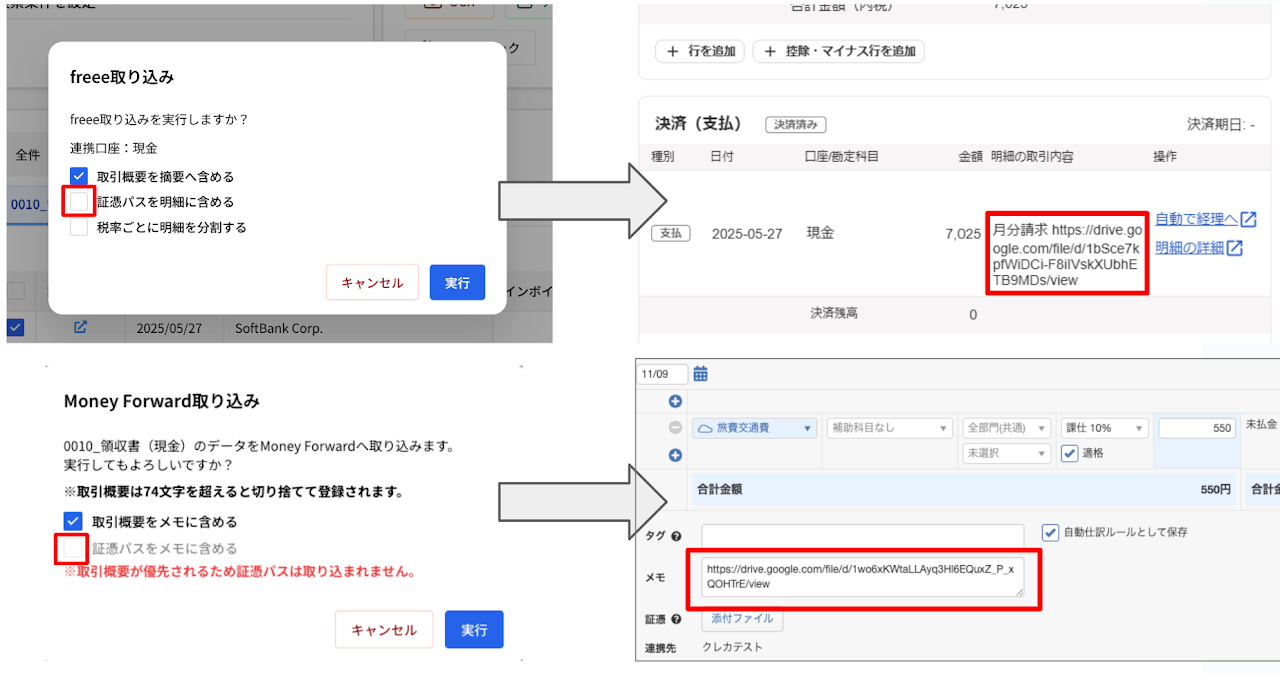
Task: Enable 税率ごとに明細を分割する checkbox
Action: pos(78,227)
